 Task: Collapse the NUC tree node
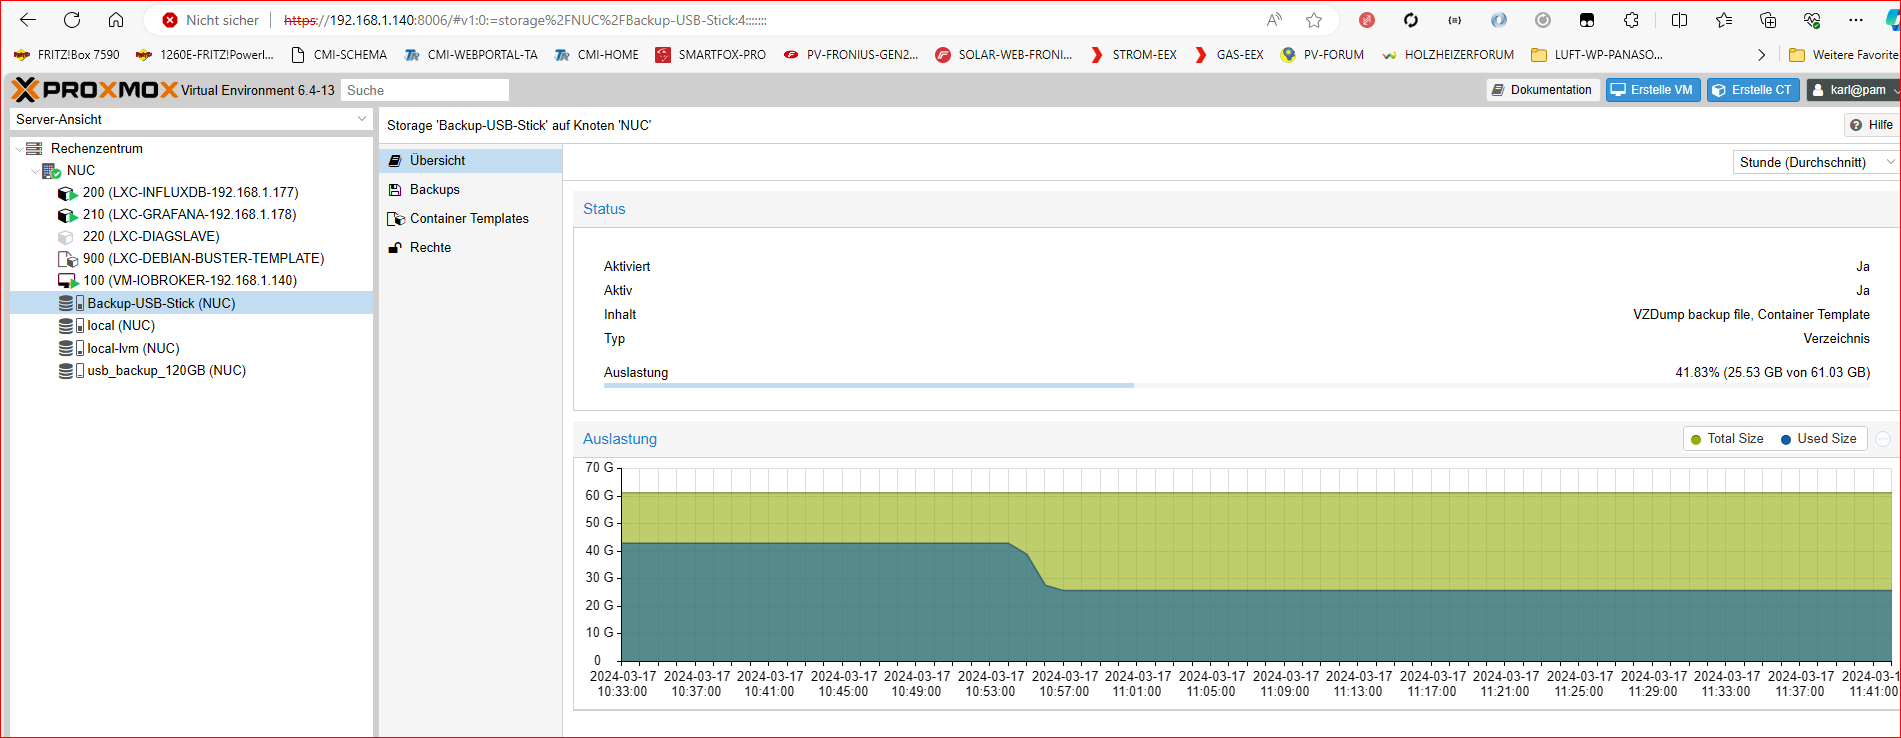35,171
